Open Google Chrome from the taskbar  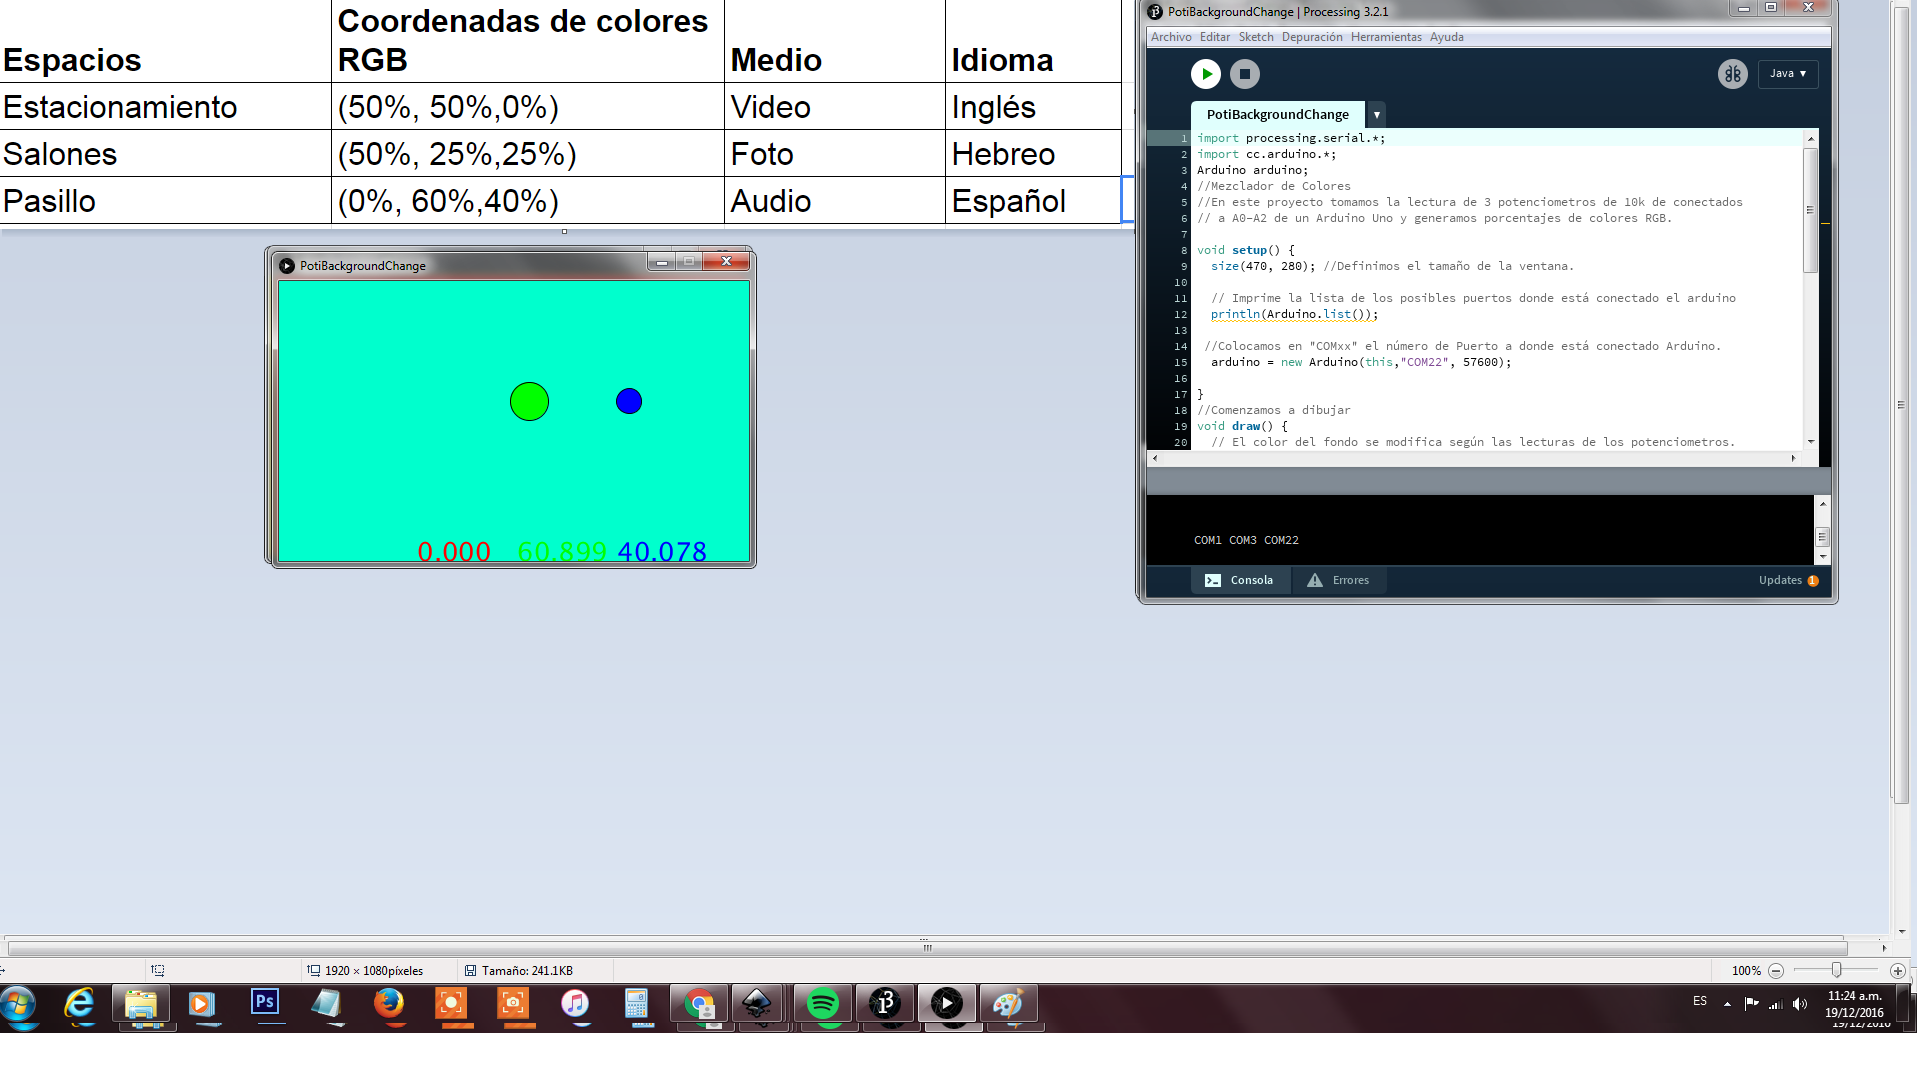(700, 1003)
